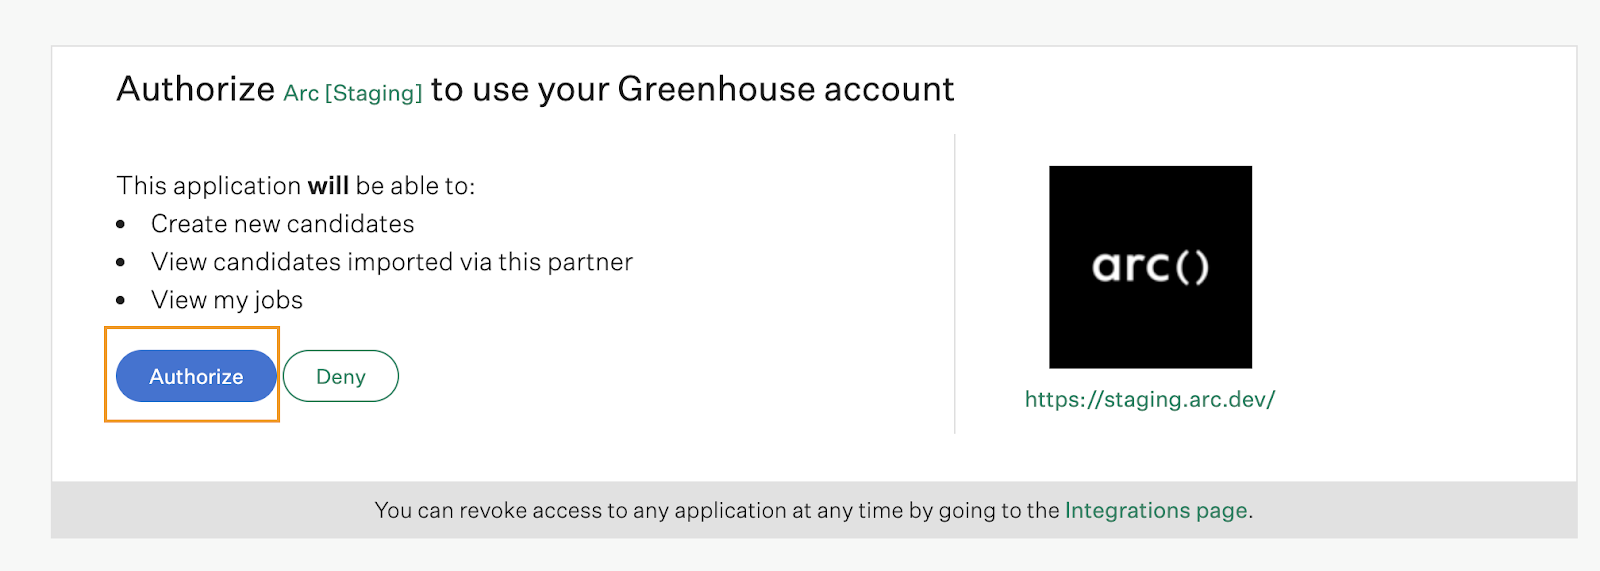Click the blue Authorize button
Screen dimensions: 1600x571
point(196,376)
